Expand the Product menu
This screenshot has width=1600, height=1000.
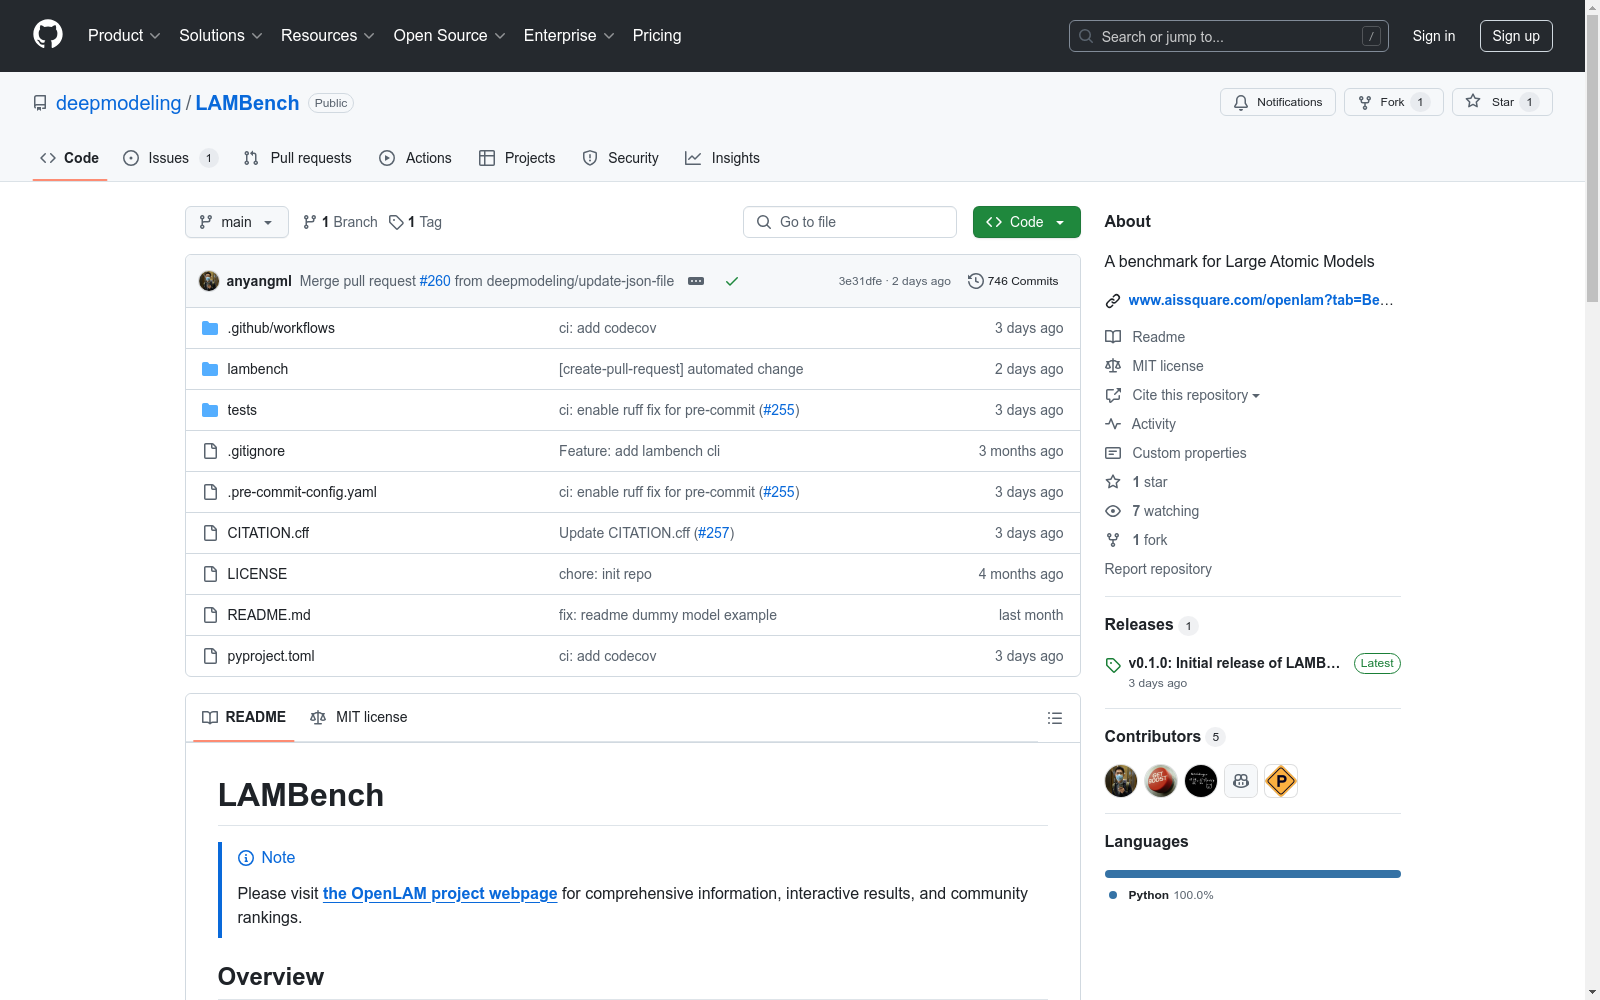click(124, 36)
